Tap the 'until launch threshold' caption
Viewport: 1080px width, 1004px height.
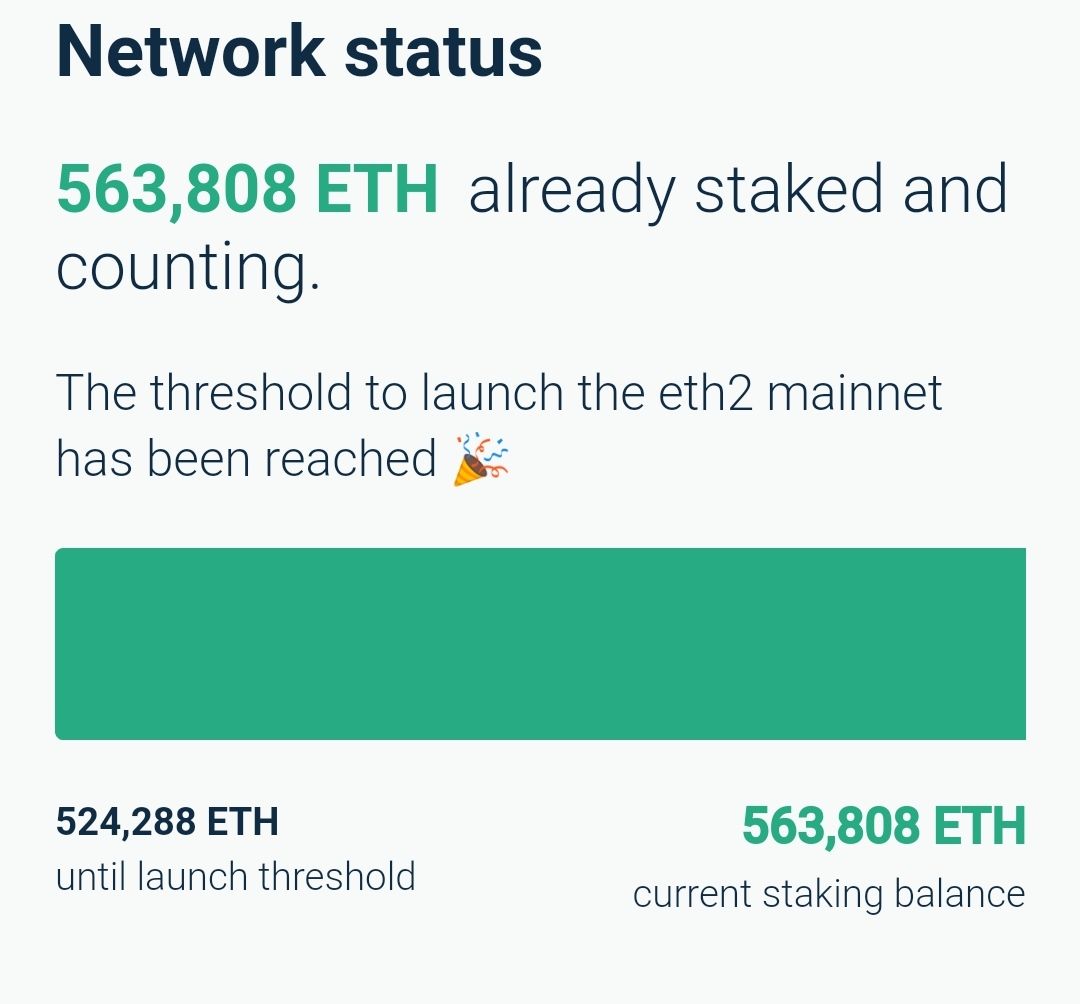pyautogui.click(x=235, y=877)
